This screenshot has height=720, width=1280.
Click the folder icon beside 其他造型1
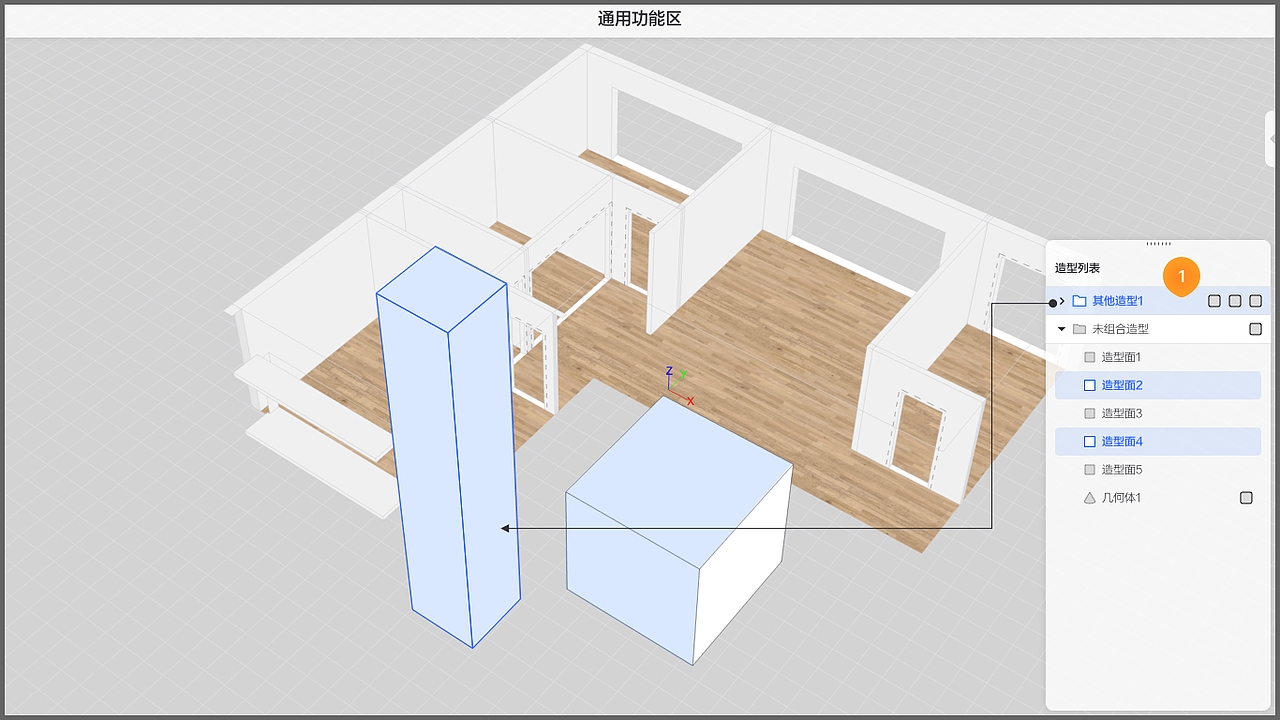pyautogui.click(x=1078, y=300)
